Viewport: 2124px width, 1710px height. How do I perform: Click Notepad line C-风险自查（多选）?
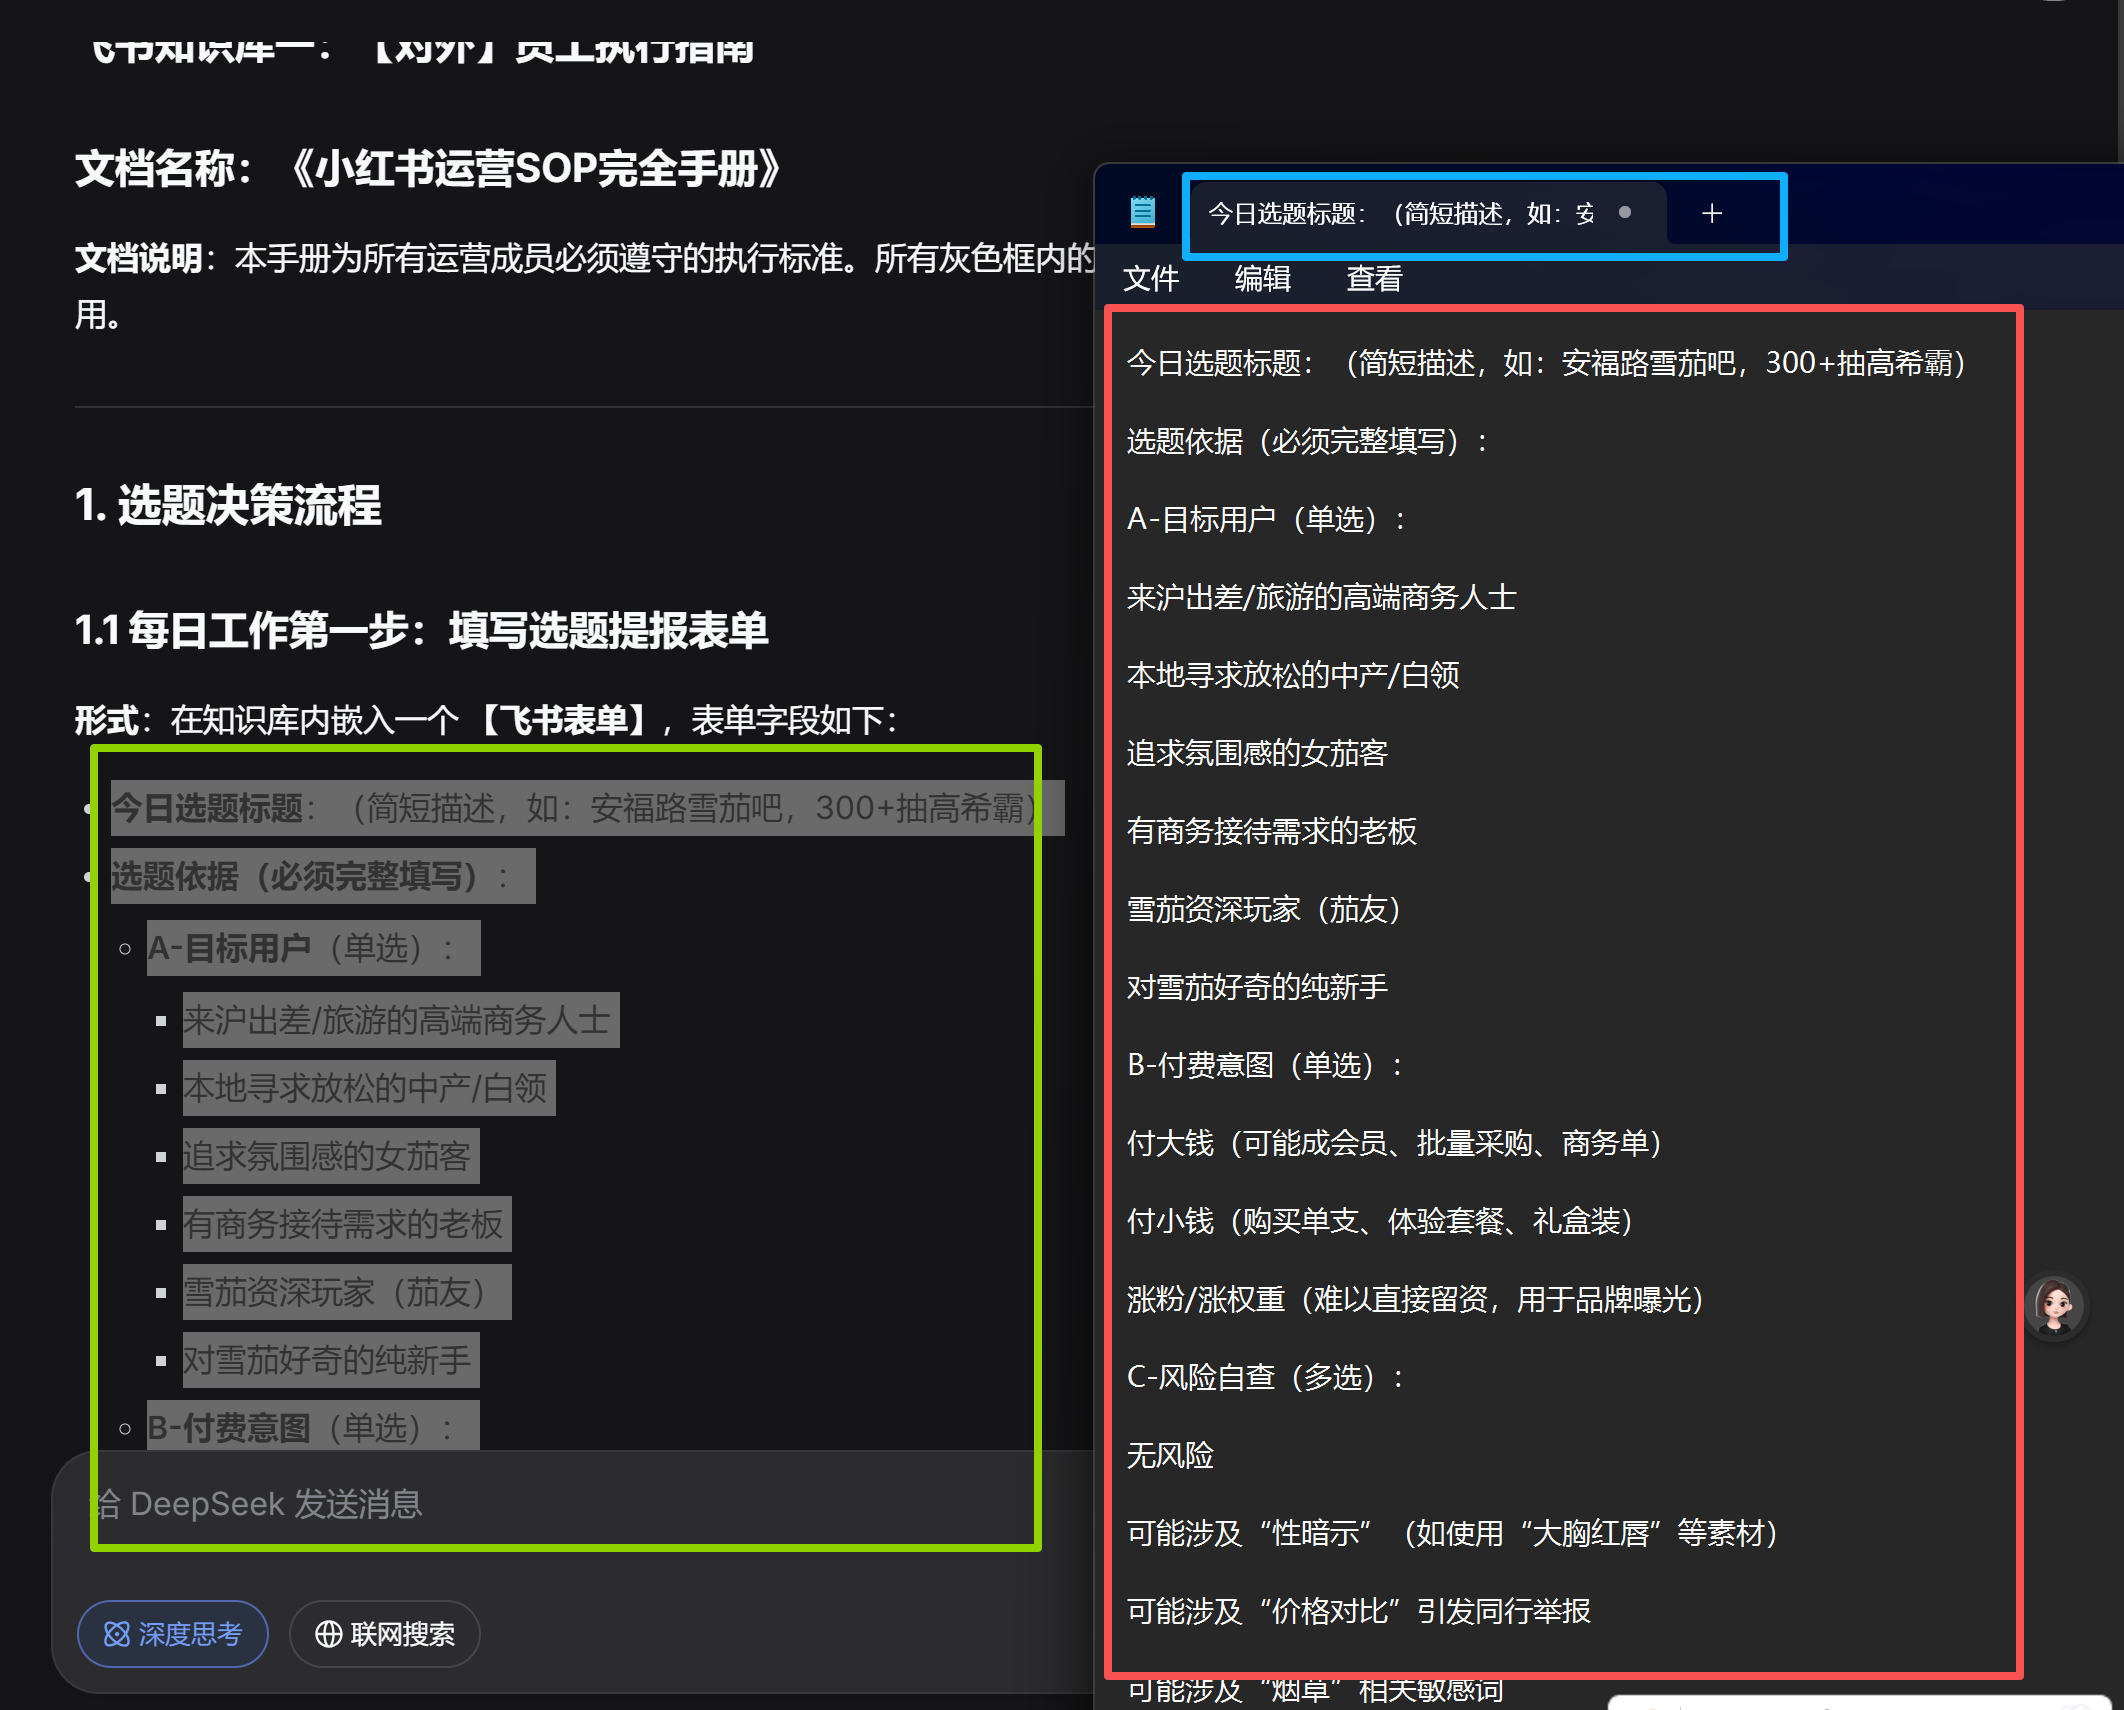coord(1264,1377)
